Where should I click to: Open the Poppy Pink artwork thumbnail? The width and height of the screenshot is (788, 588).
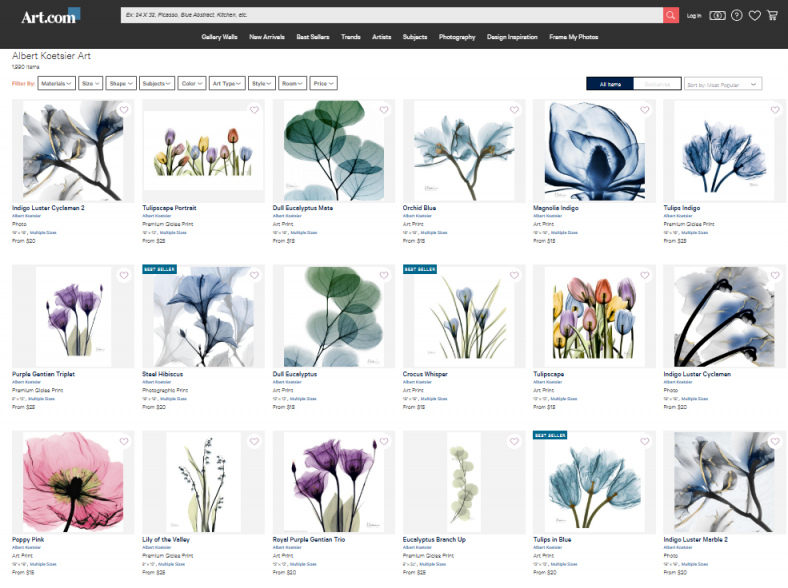coord(73,481)
